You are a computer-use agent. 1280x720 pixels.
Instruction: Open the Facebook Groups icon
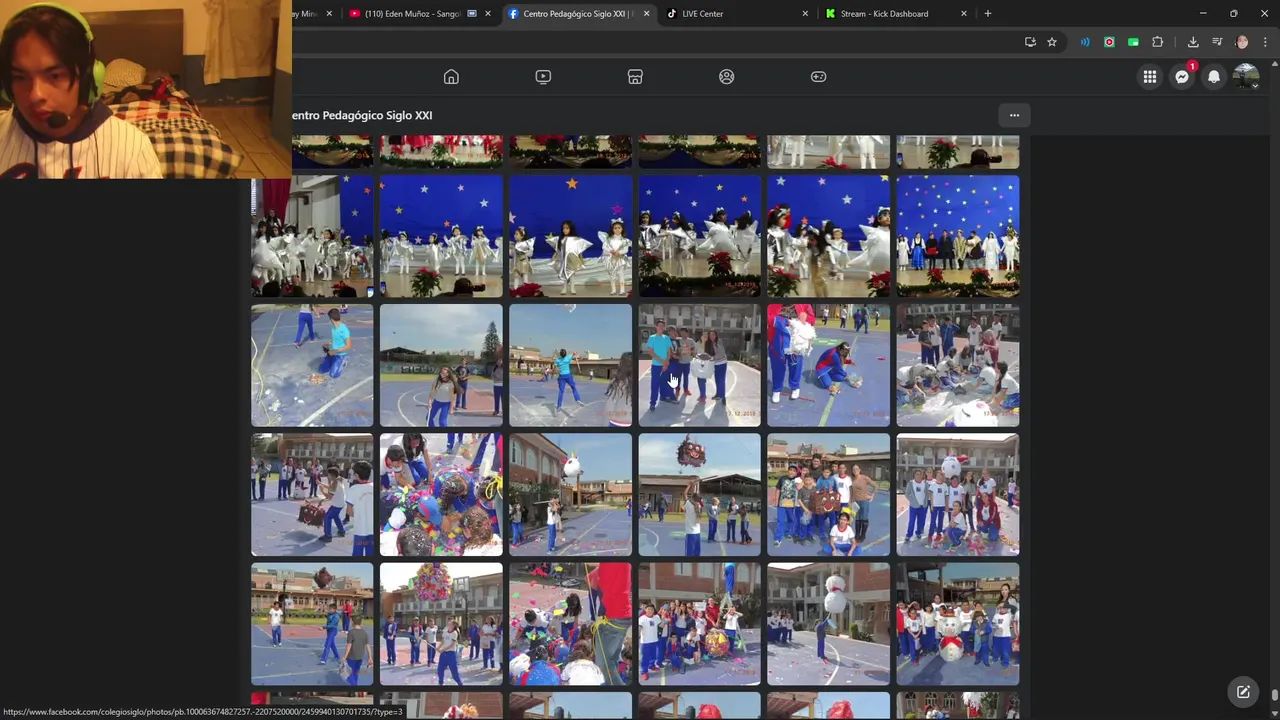[727, 77]
